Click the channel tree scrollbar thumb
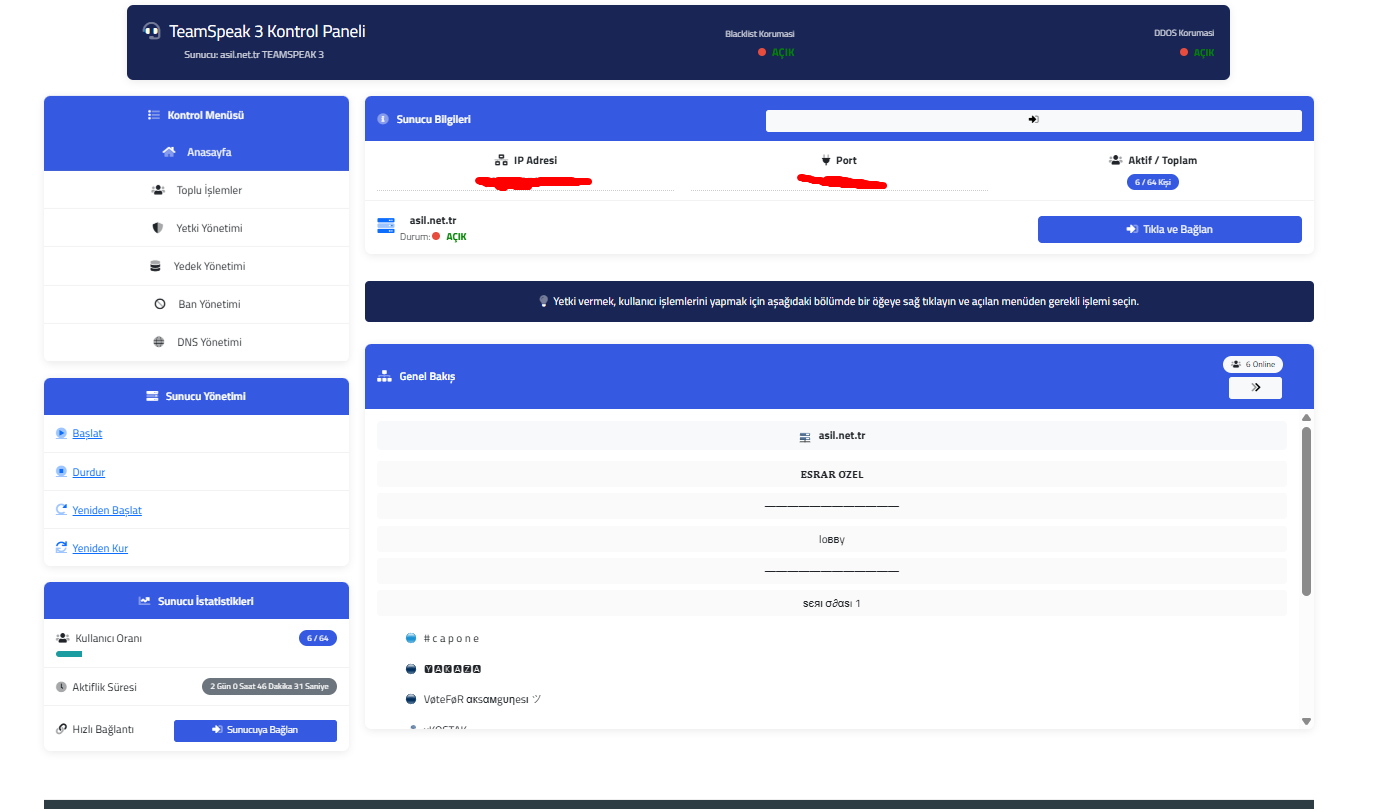 [x=1306, y=511]
